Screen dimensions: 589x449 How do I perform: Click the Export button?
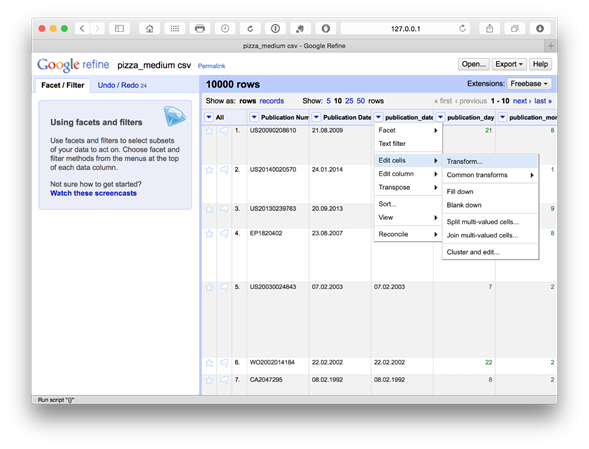(x=509, y=64)
